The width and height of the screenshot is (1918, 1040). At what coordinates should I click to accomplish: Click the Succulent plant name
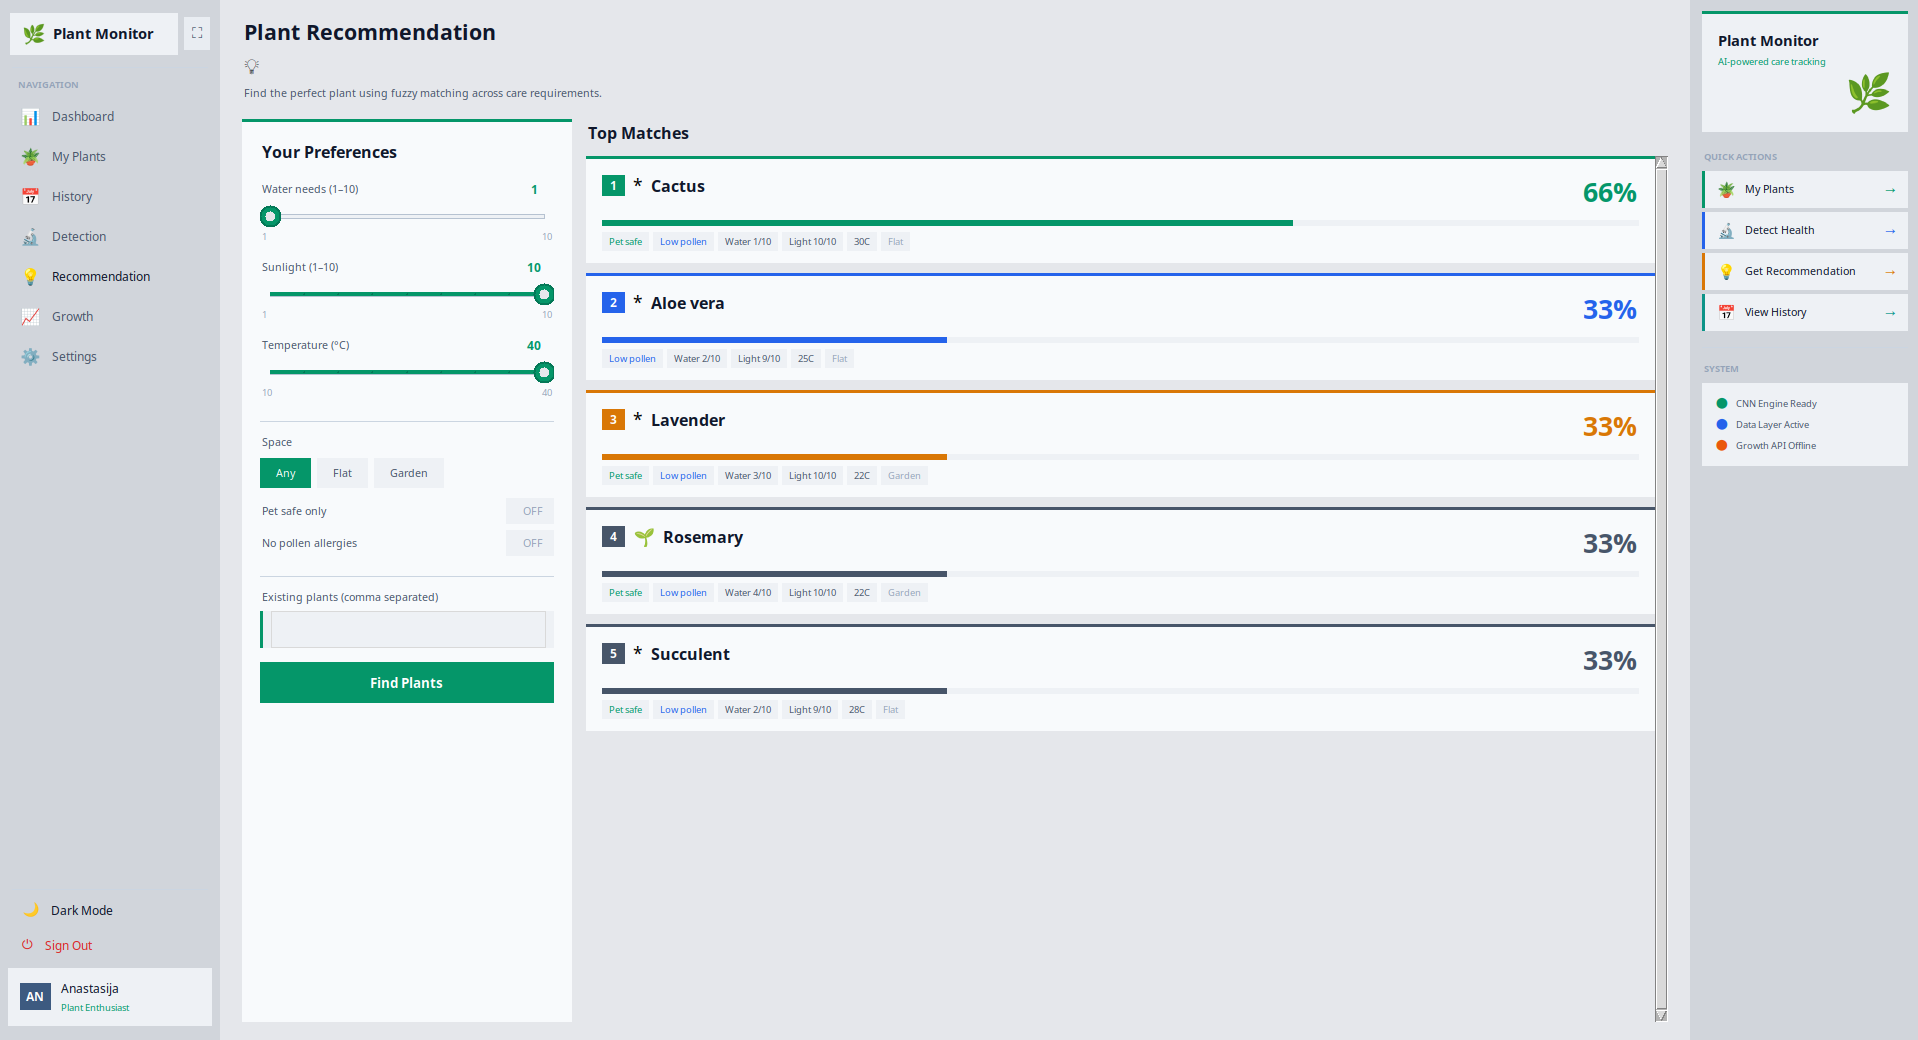pos(690,654)
